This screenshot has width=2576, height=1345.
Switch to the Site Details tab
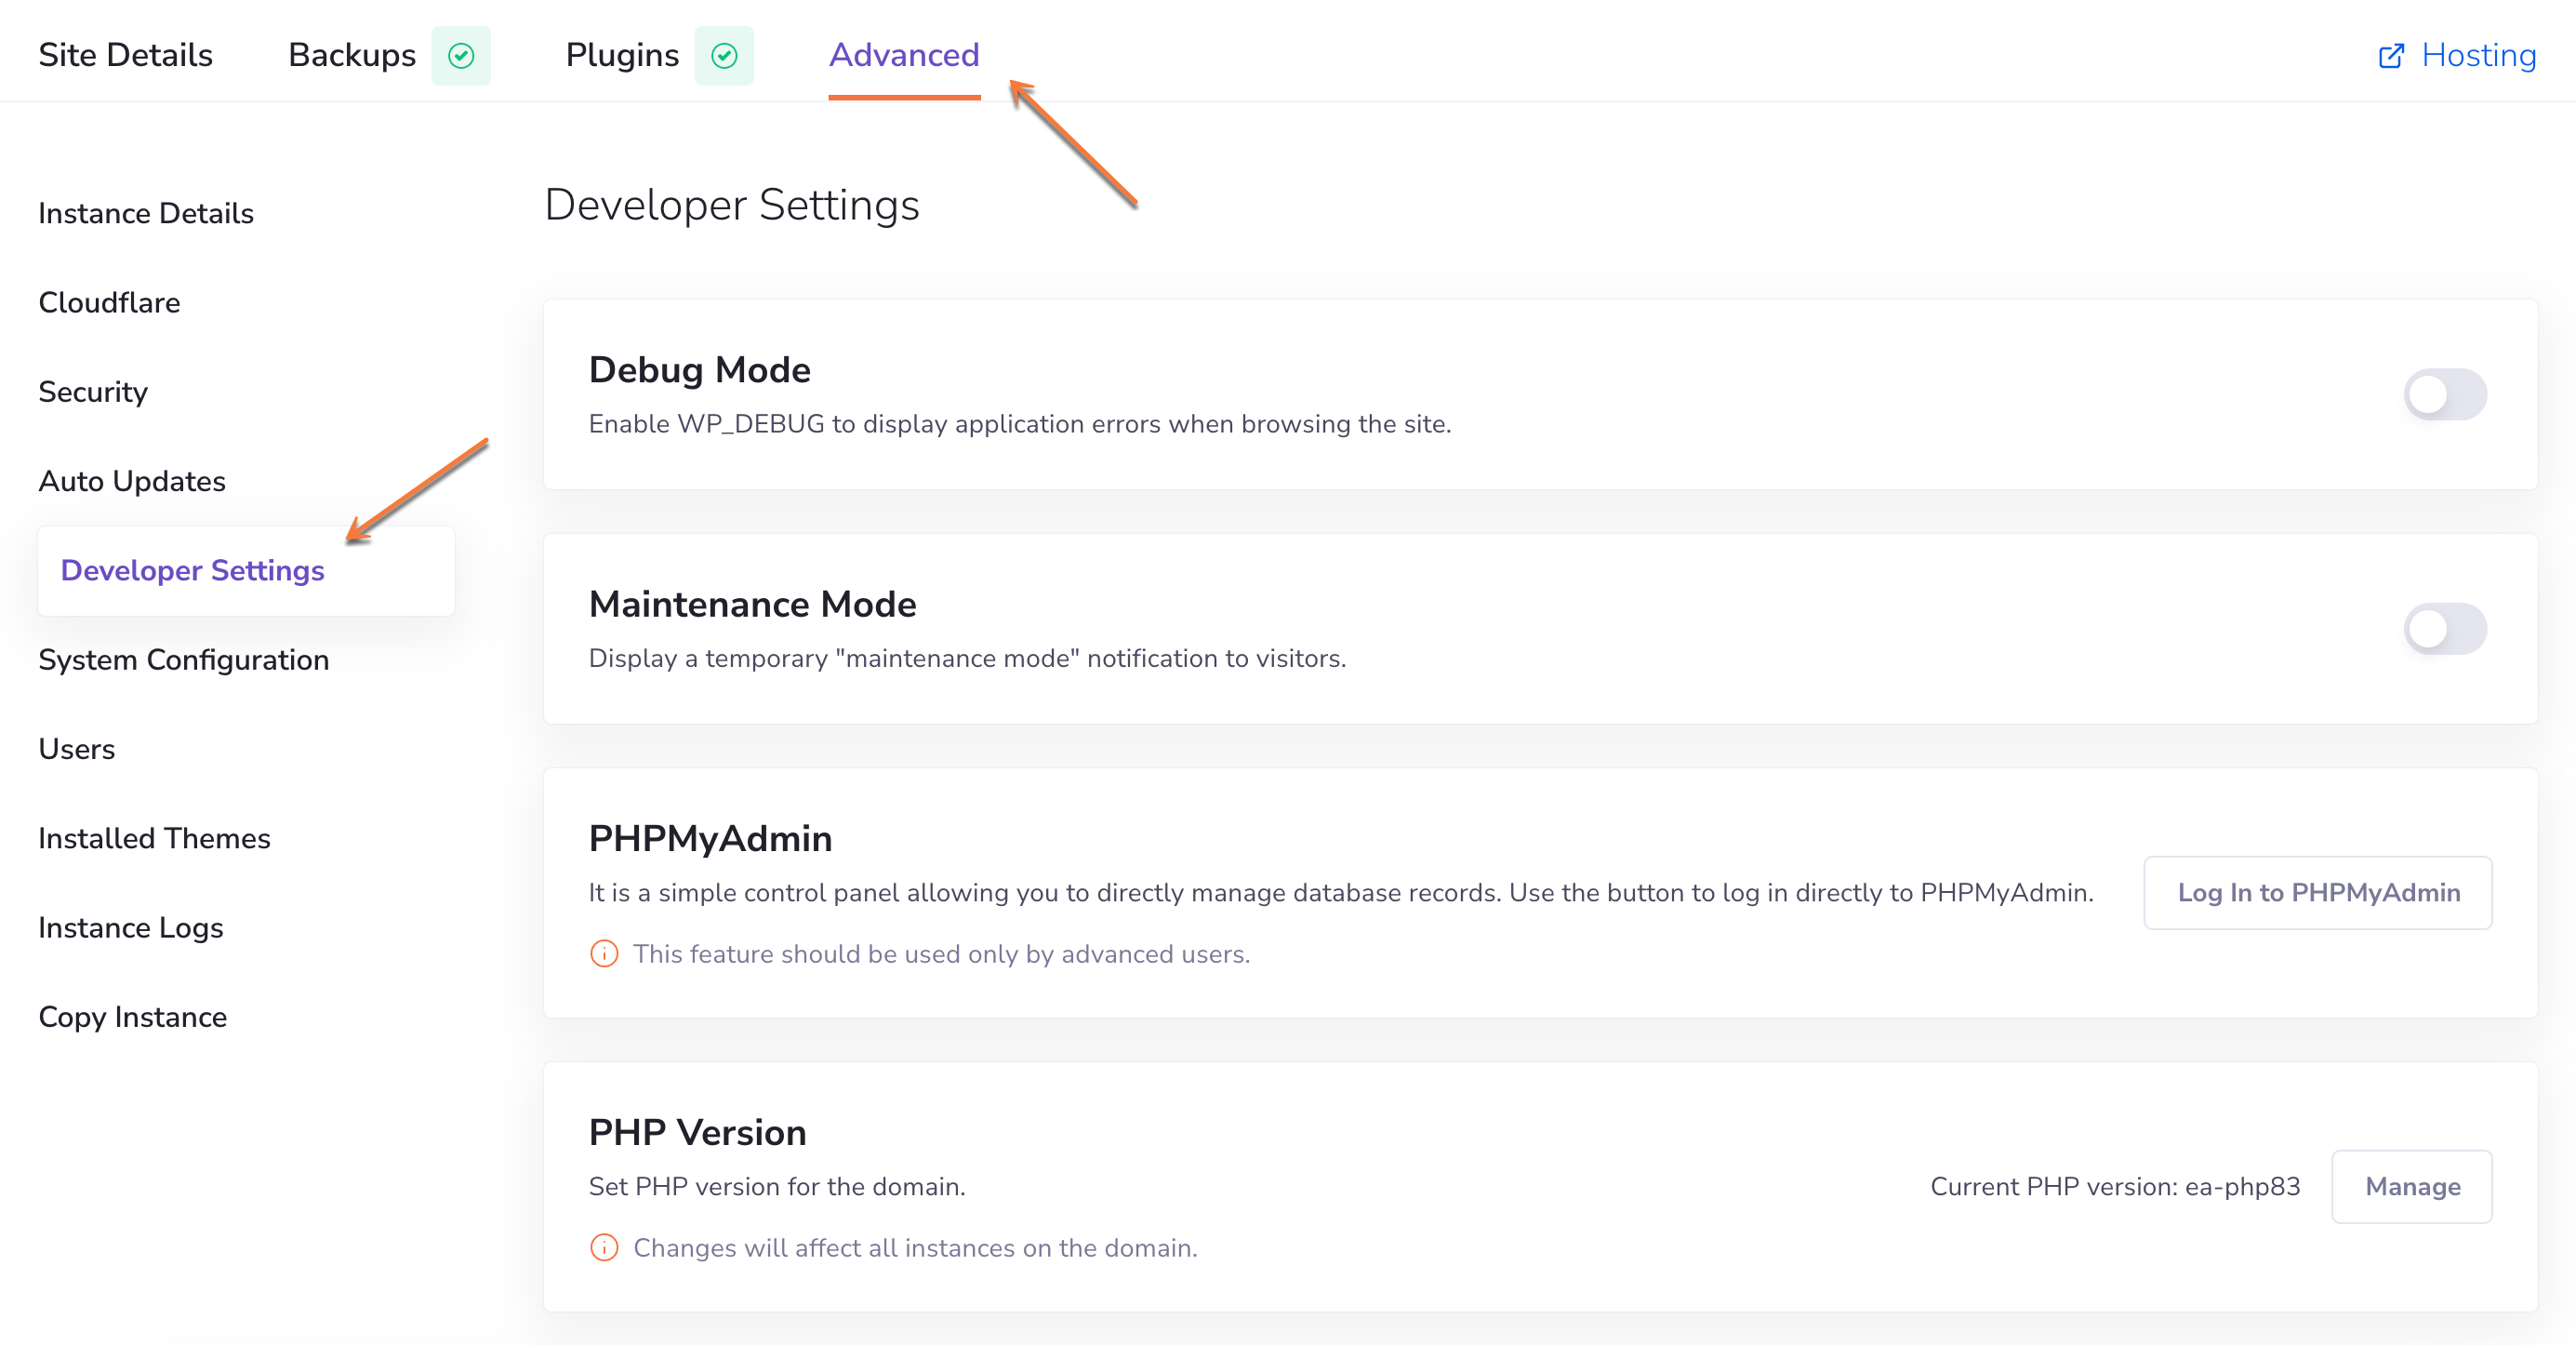(126, 55)
